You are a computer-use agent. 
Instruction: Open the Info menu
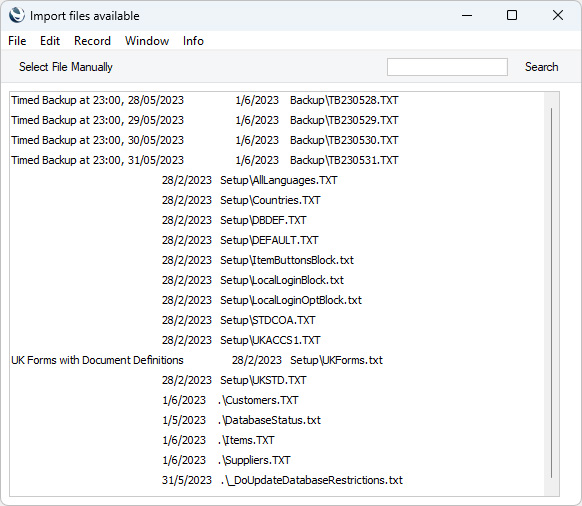click(x=193, y=41)
